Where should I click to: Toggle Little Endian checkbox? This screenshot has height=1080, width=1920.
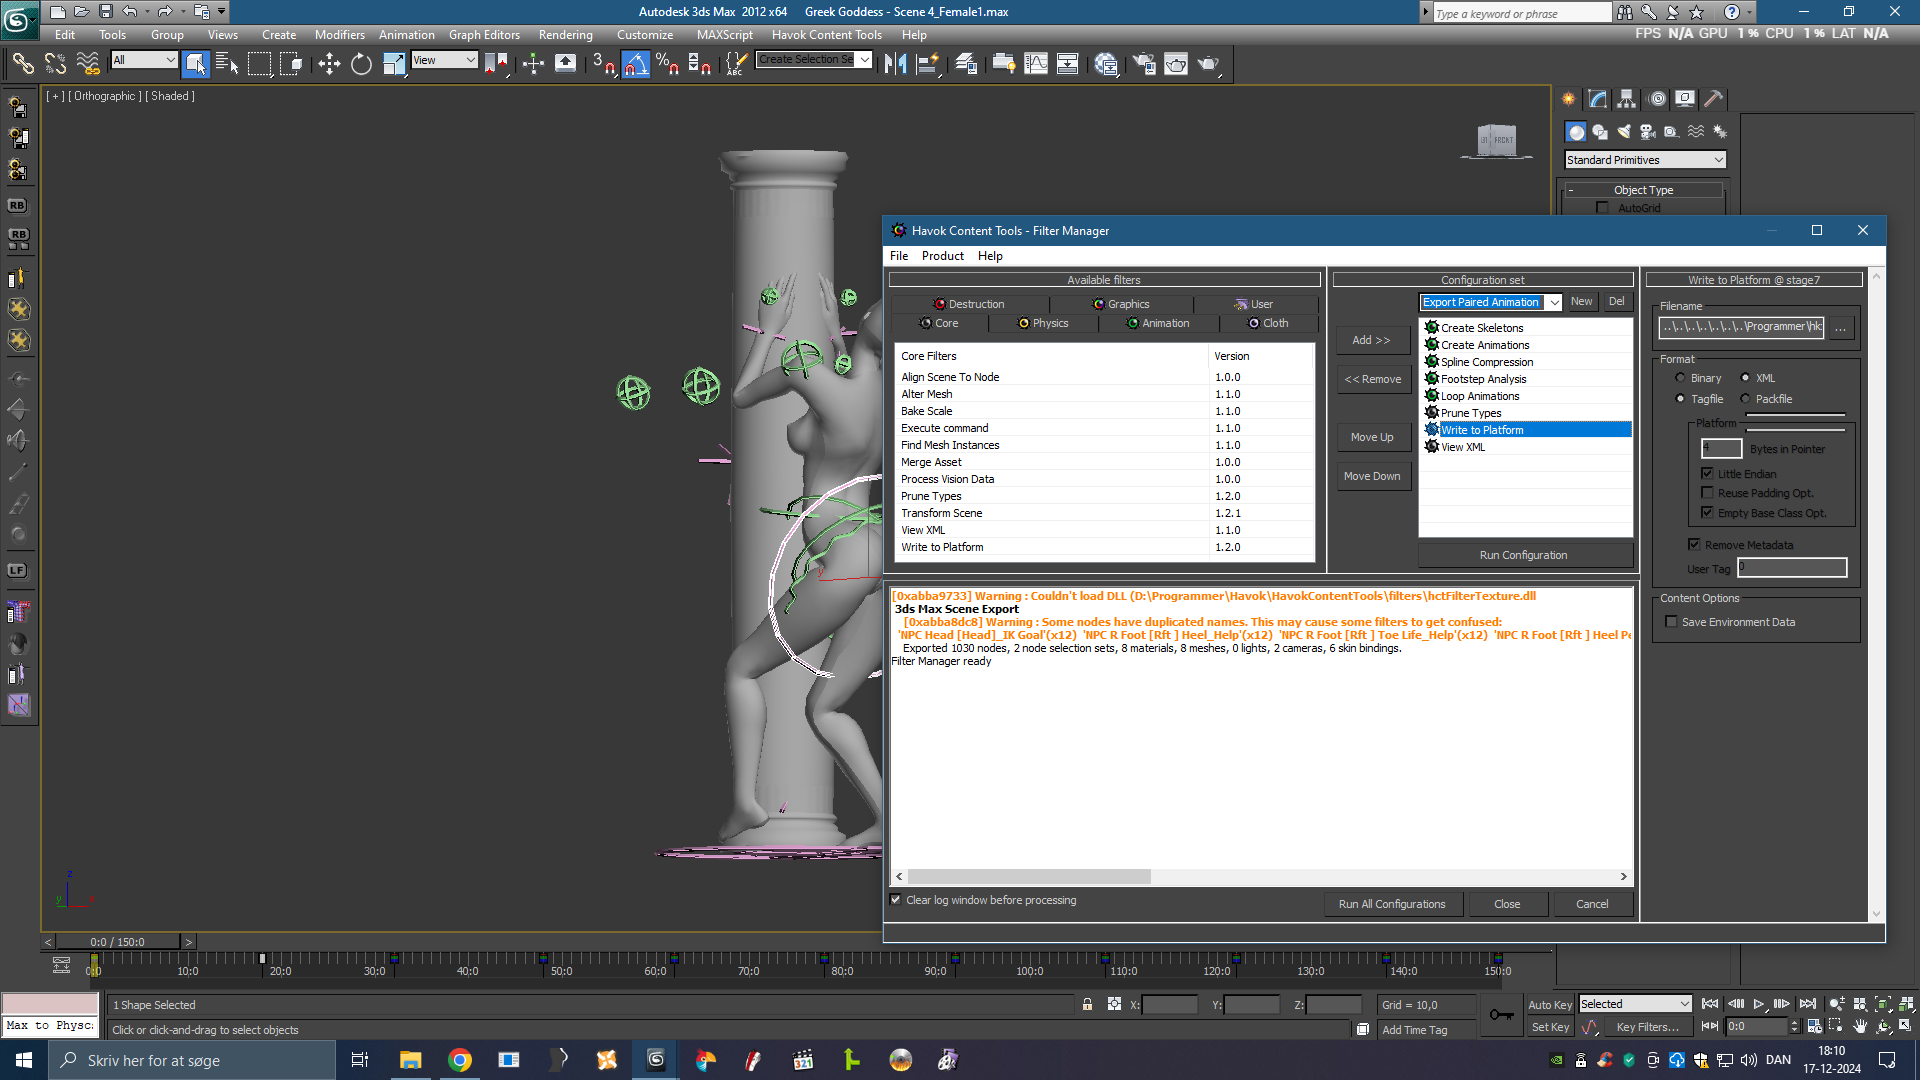(1707, 474)
